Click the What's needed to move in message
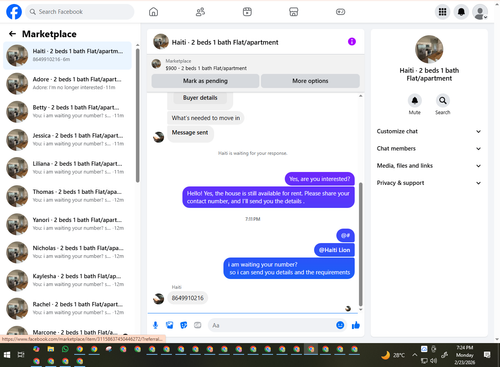The height and width of the screenshot is (367, 500). coord(206,118)
